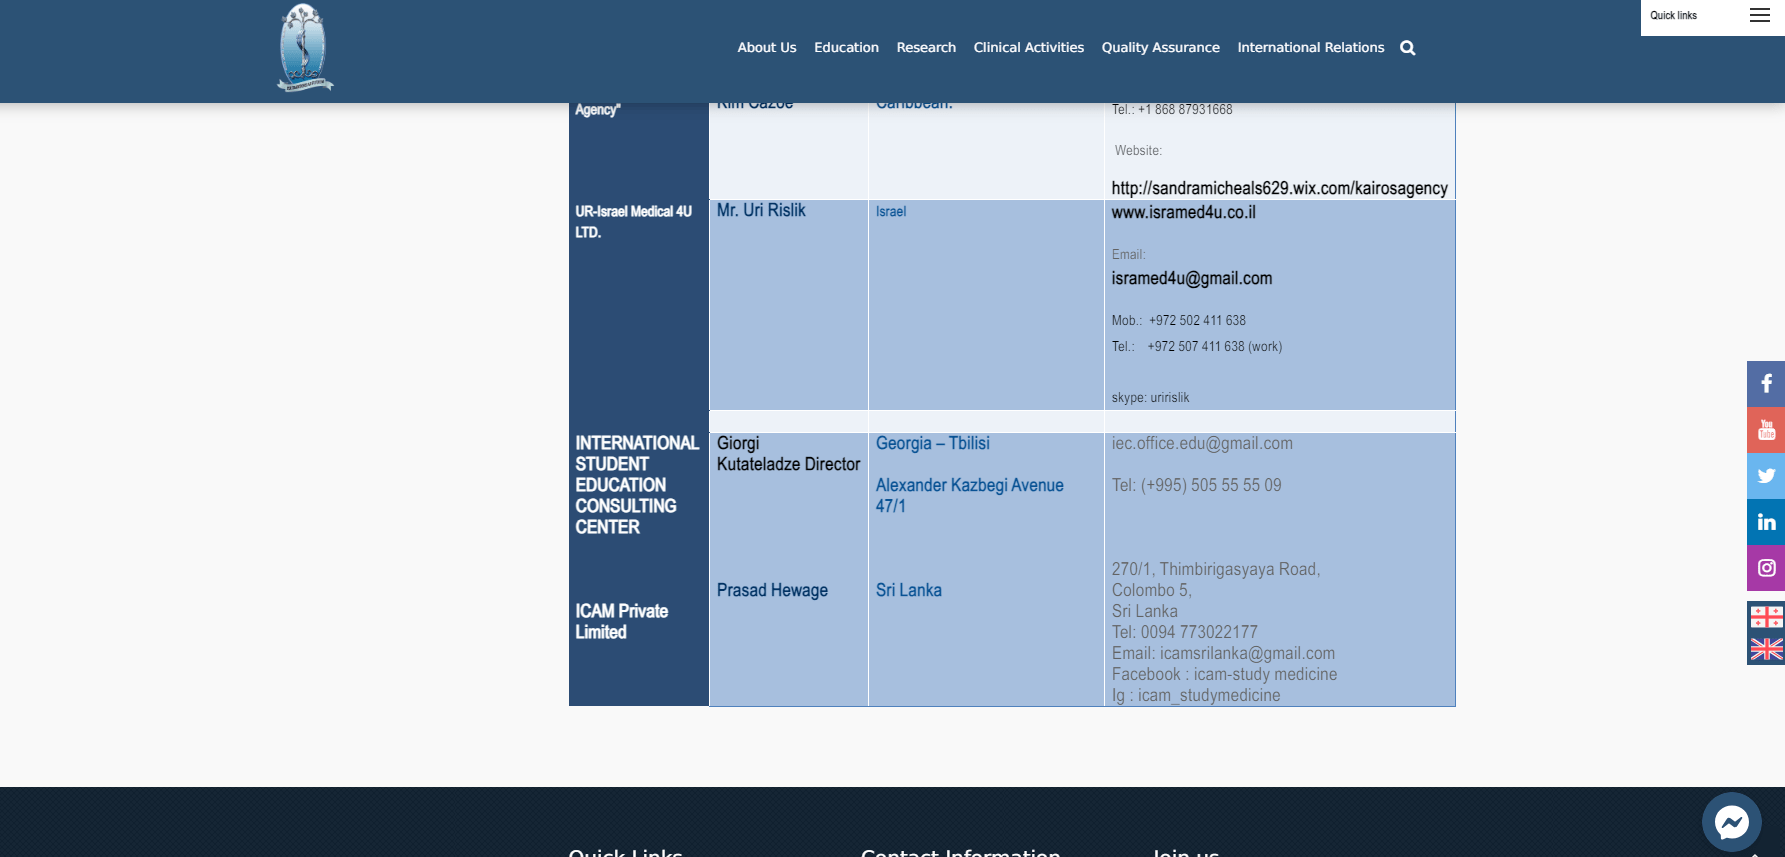
Task: Click the Sri Lanka country cell
Action: pyautogui.click(x=909, y=590)
